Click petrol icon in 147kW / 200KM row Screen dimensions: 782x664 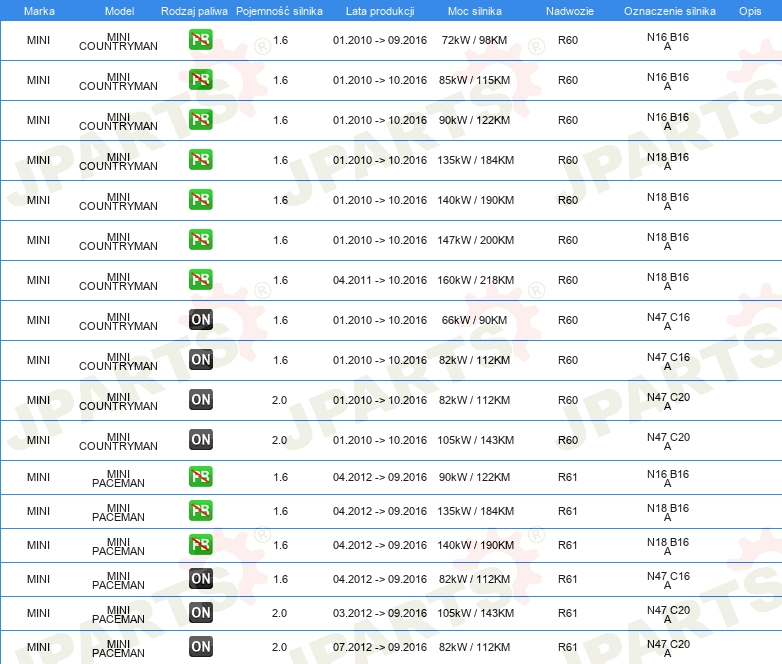(200, 239)
